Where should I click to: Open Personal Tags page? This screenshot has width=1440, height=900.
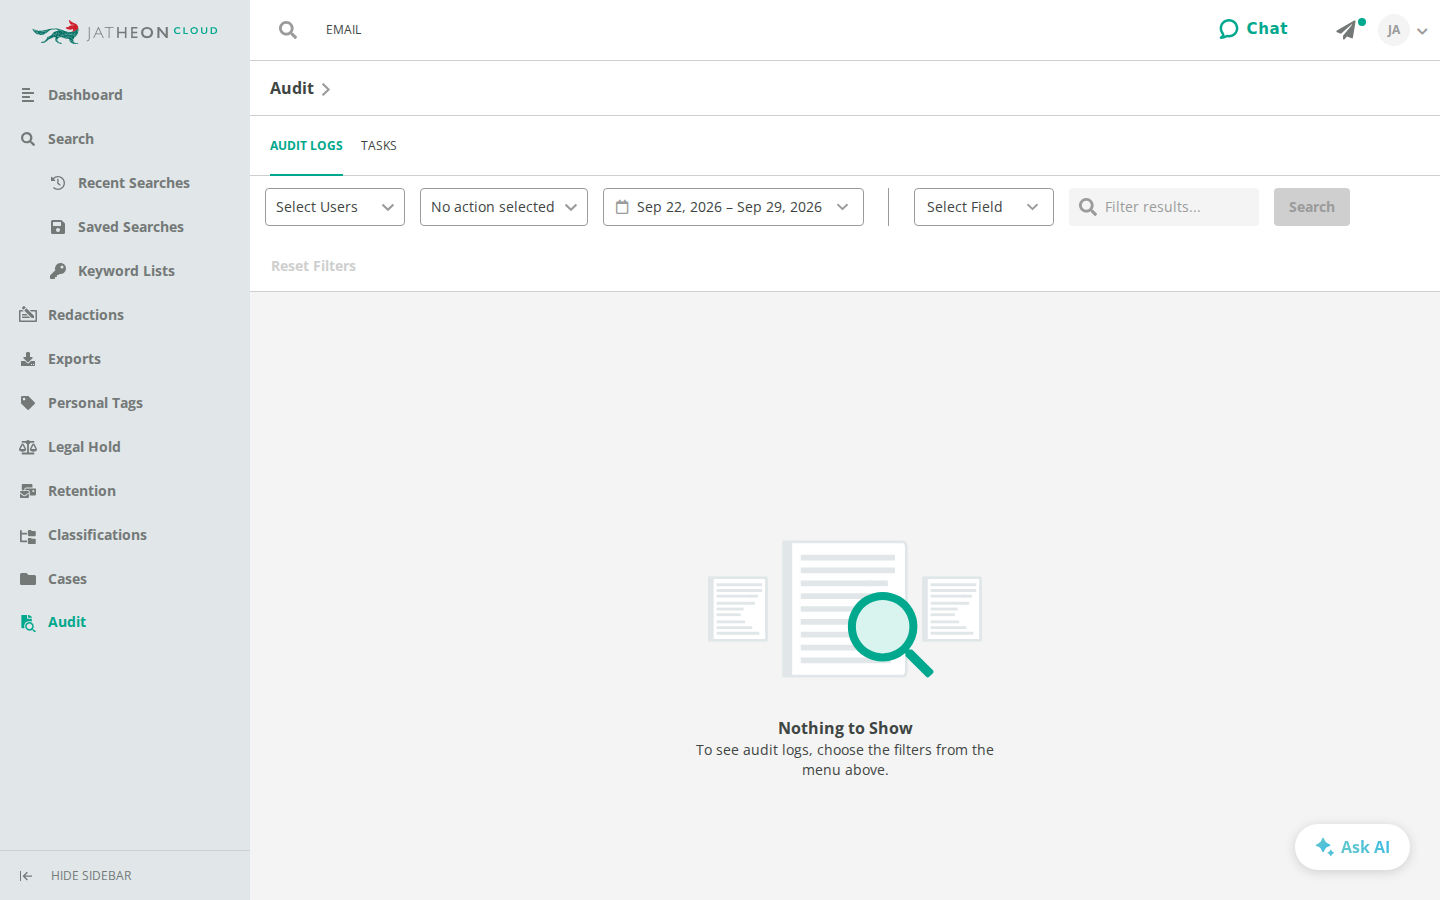coord(95,403)
